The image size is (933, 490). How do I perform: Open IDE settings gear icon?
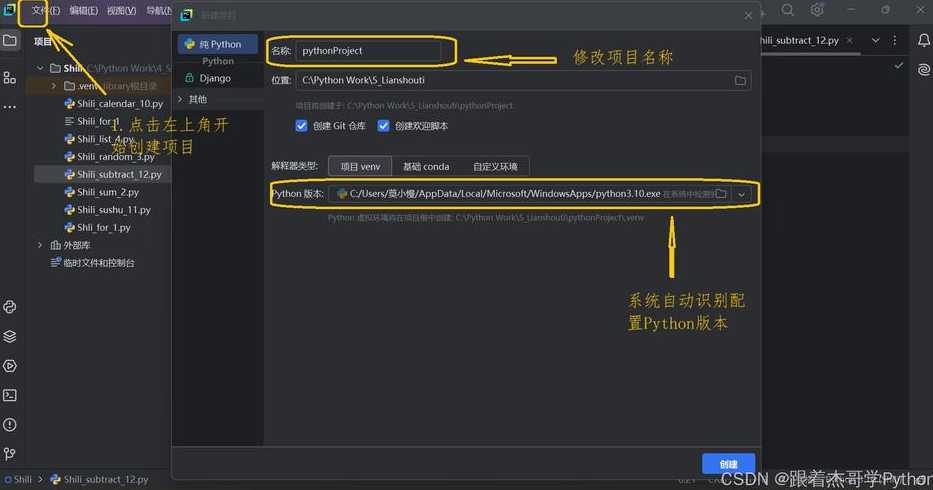817,10
